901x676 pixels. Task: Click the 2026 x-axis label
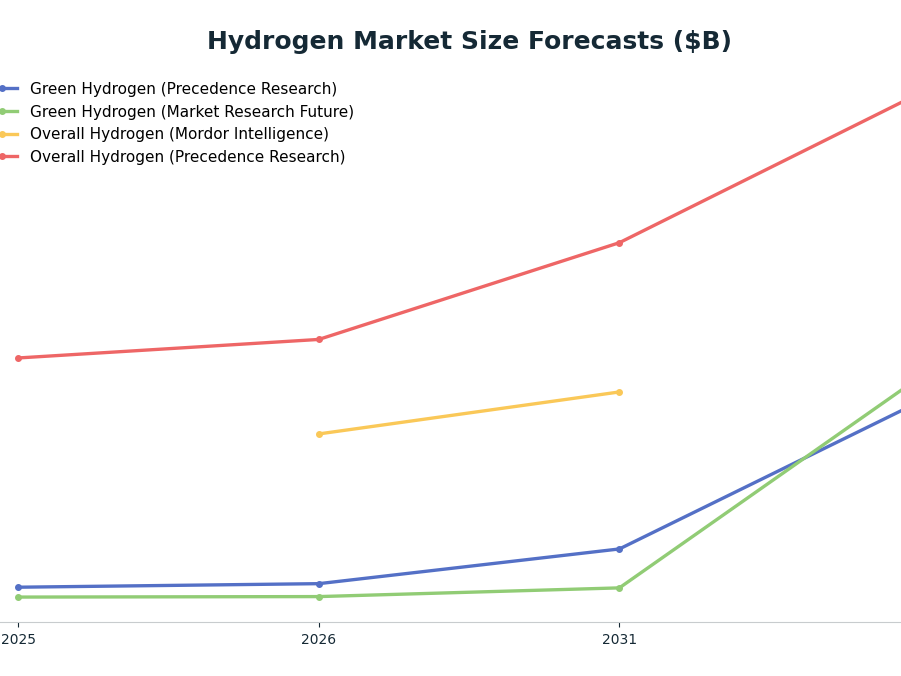tap(319, 639)
